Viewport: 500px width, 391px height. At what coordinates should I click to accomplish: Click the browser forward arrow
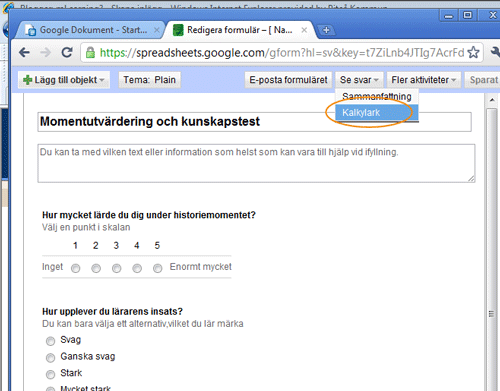(x=45, y=52)
